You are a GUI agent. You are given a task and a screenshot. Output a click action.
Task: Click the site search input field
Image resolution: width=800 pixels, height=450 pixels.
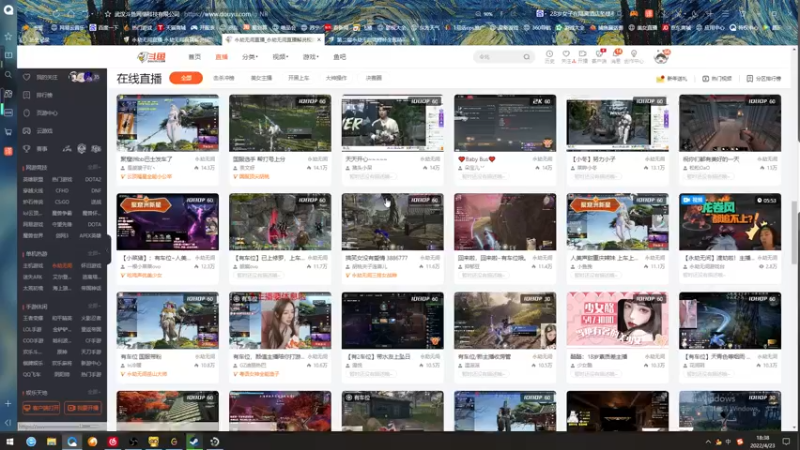click(x=497, y=57)
